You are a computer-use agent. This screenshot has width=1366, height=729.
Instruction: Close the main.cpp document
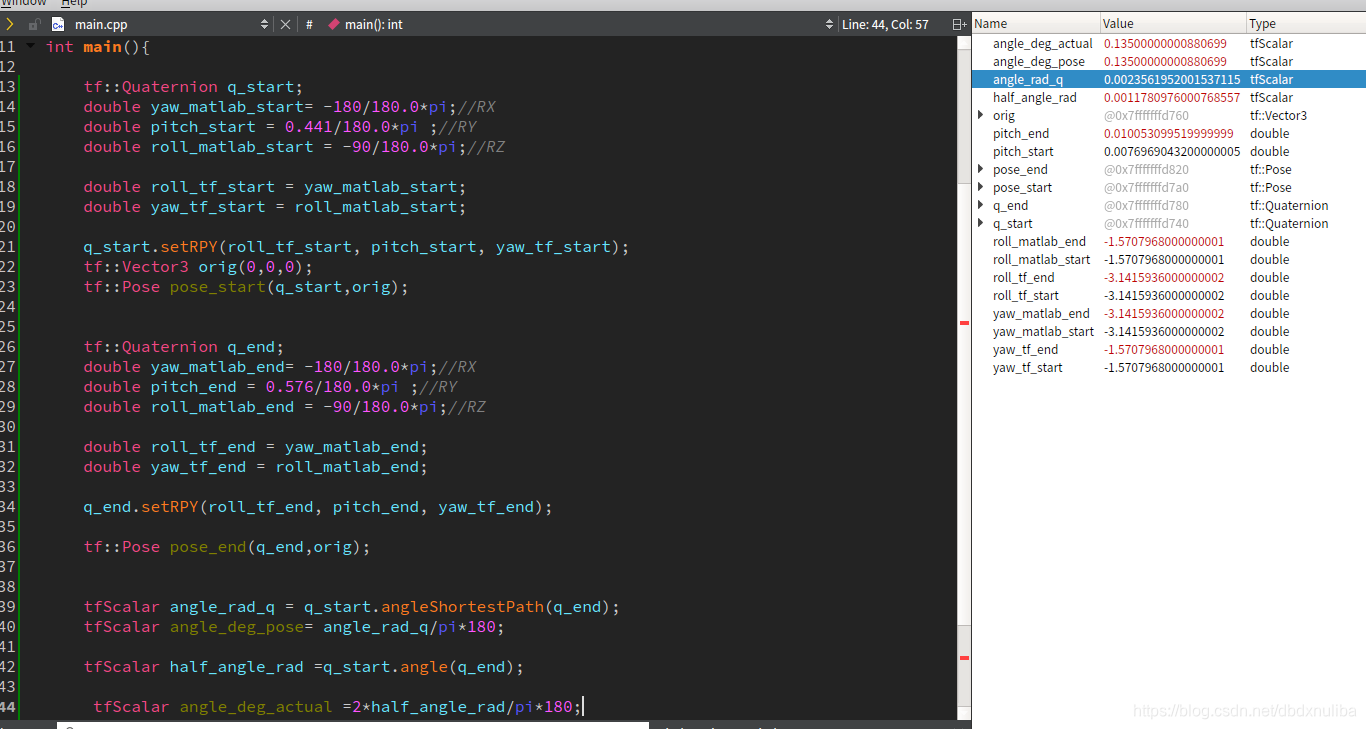(x=285, y=24)
